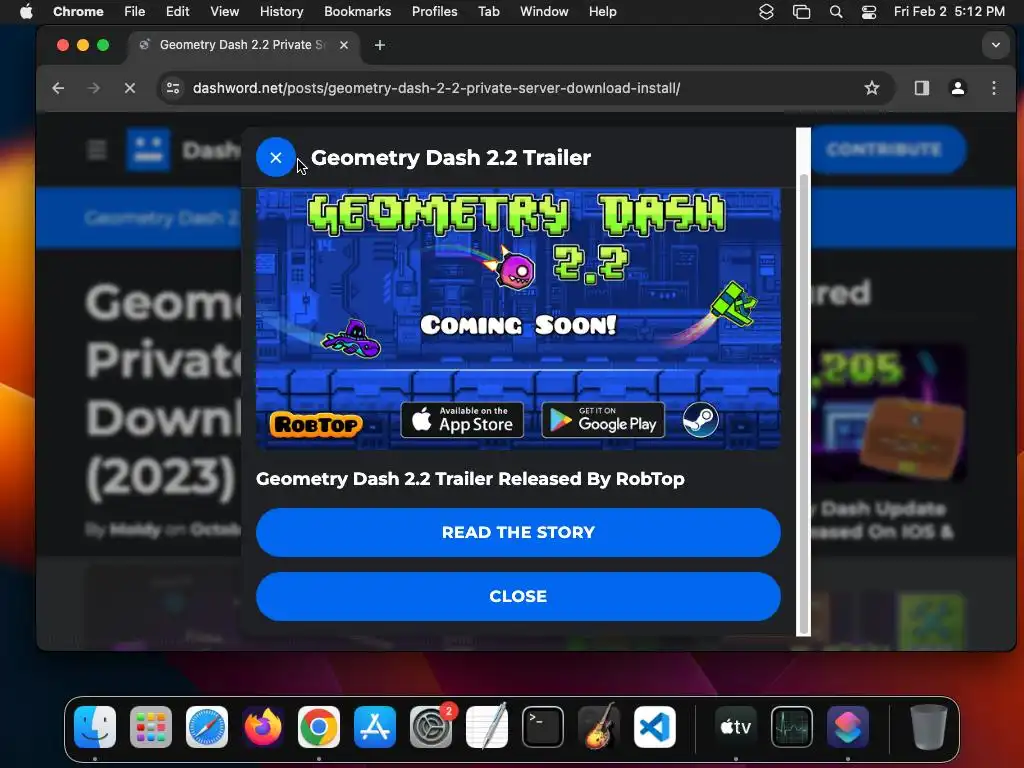Open the Bookmarks menu
Screen dimensions: 1024x768
357,12
